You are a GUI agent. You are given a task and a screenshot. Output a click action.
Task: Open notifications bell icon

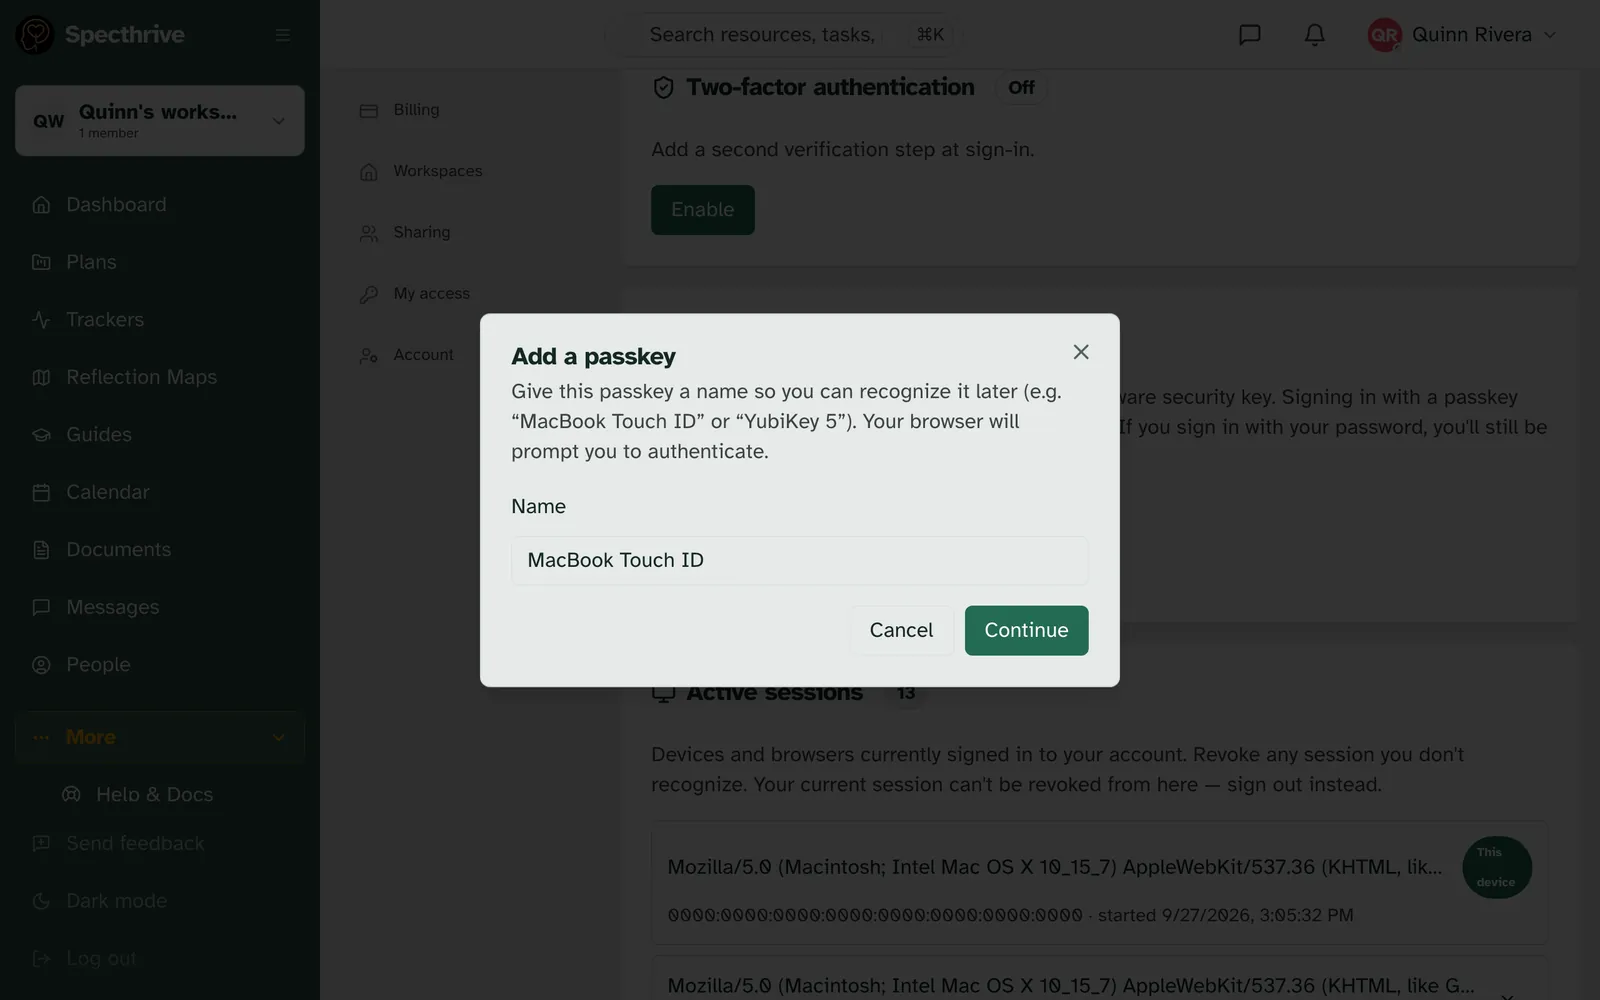click(x=1315, y=35)
